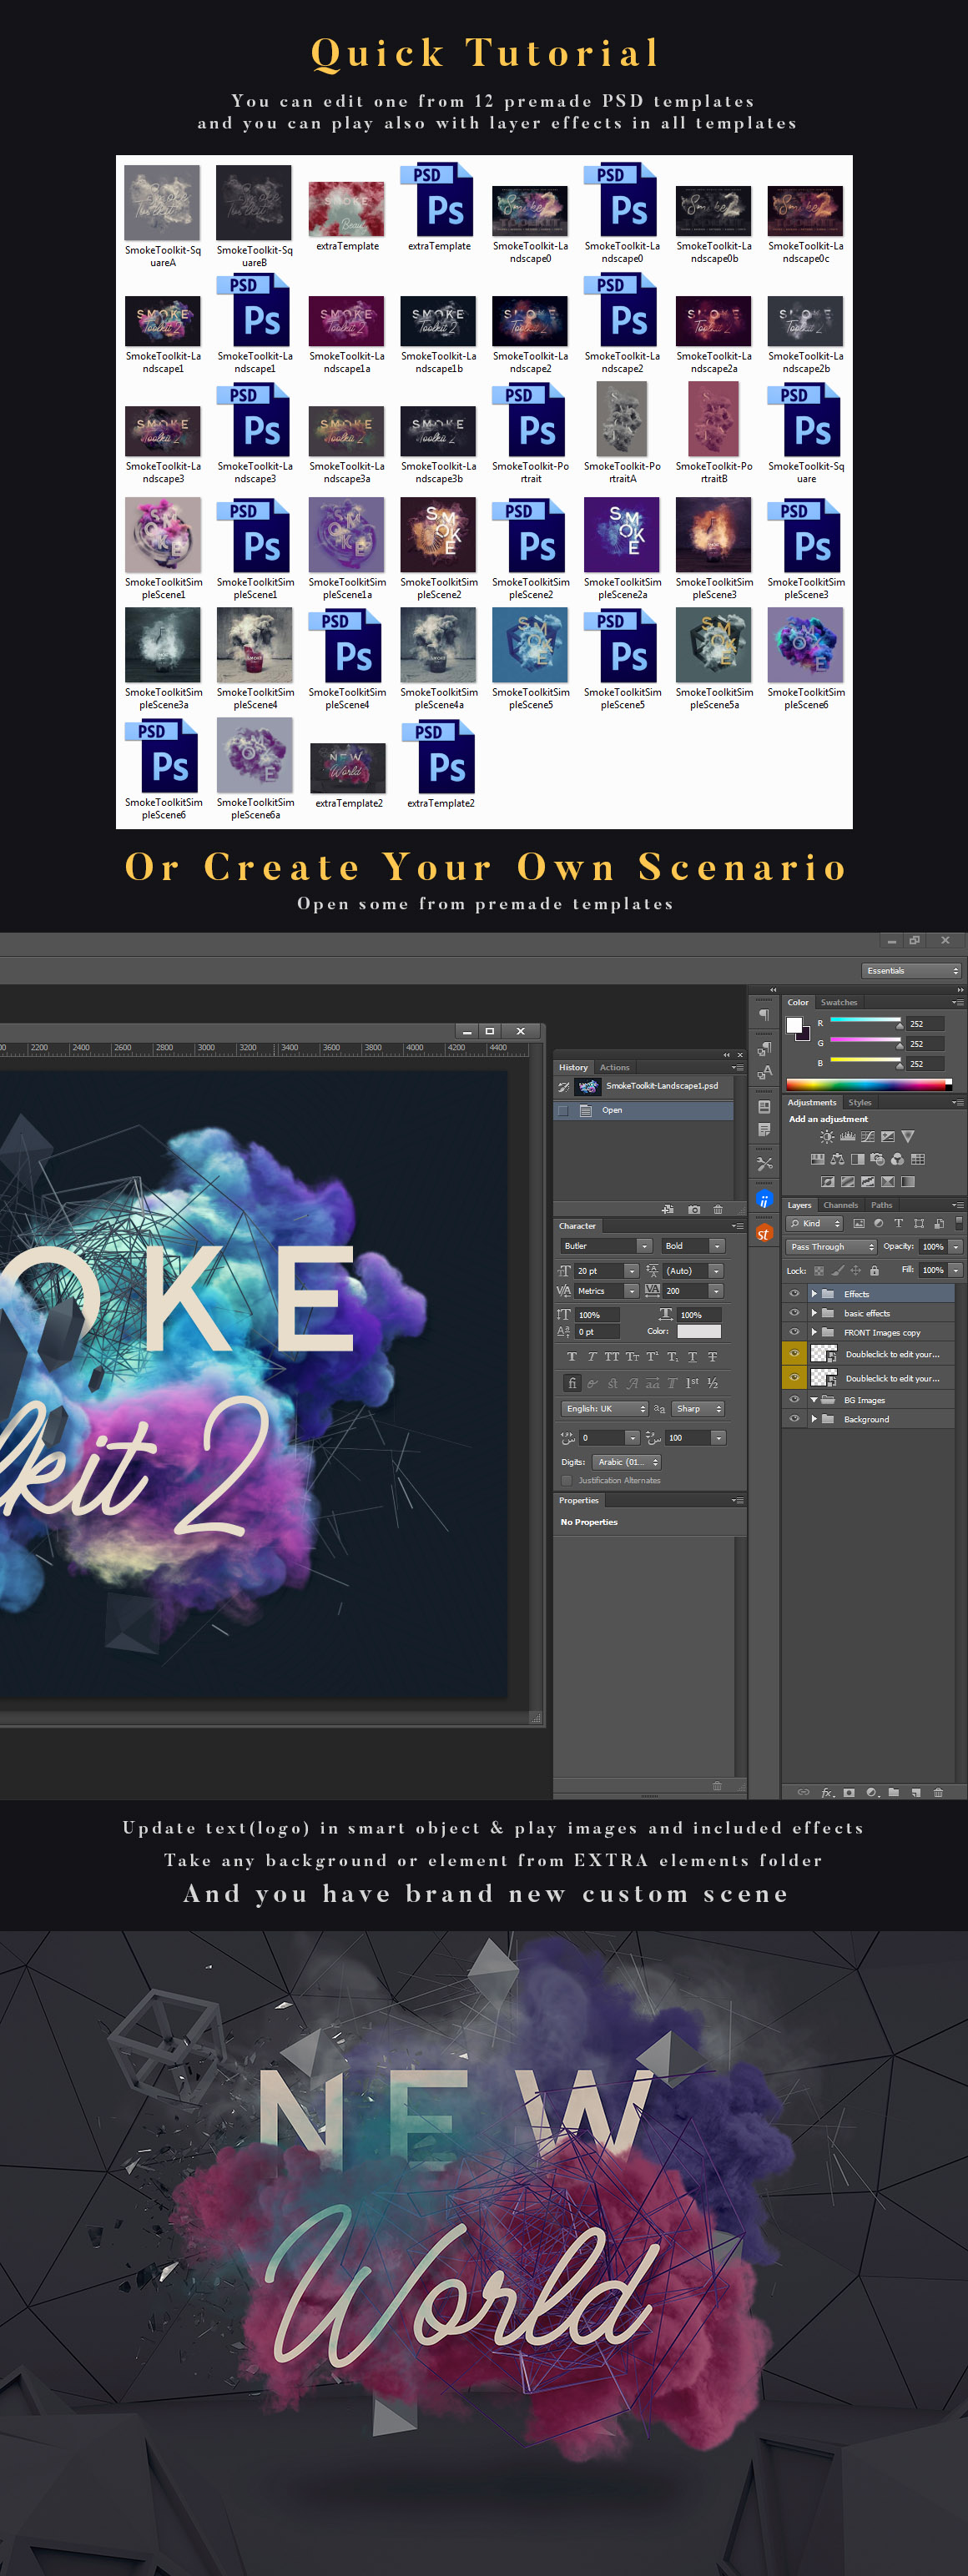
Task: Toggle the Justification Alternates checkbox
Action: click(x=567, y=1481)
